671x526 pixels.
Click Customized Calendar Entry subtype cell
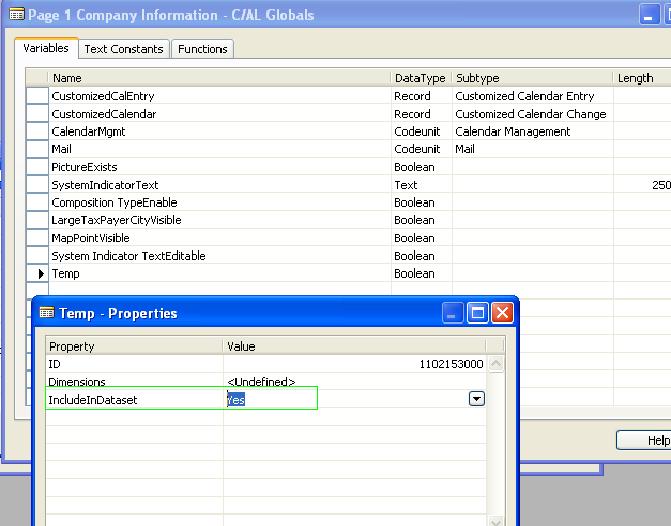click(532, 96)
